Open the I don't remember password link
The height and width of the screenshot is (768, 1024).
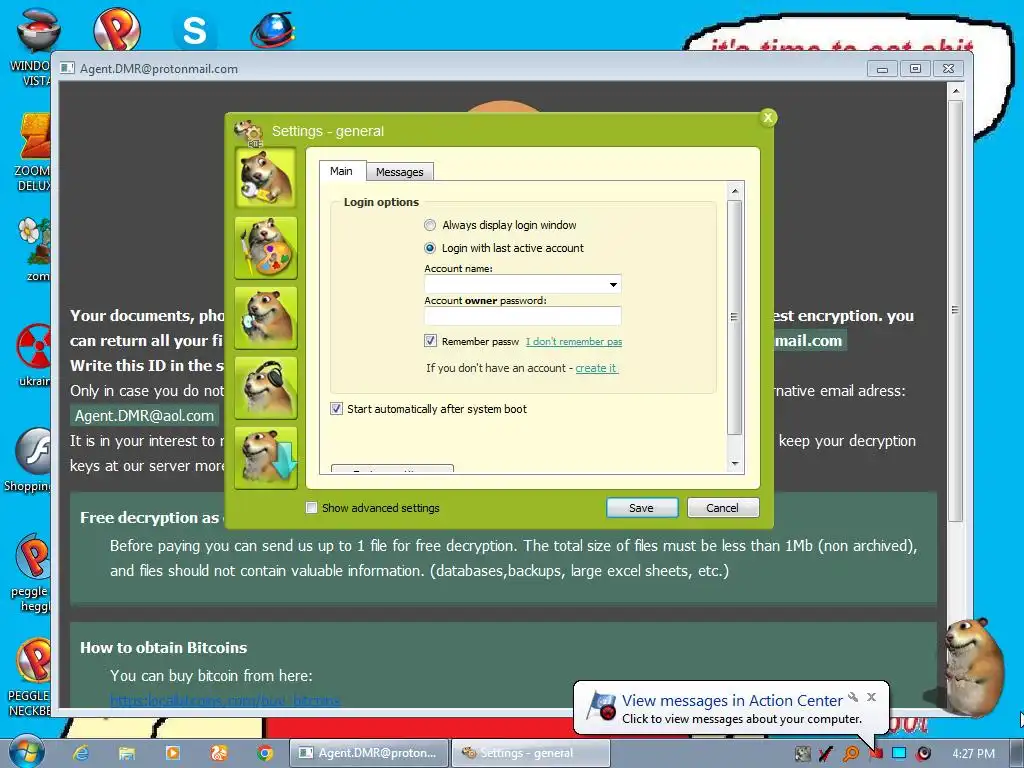(x=573, y=342)
